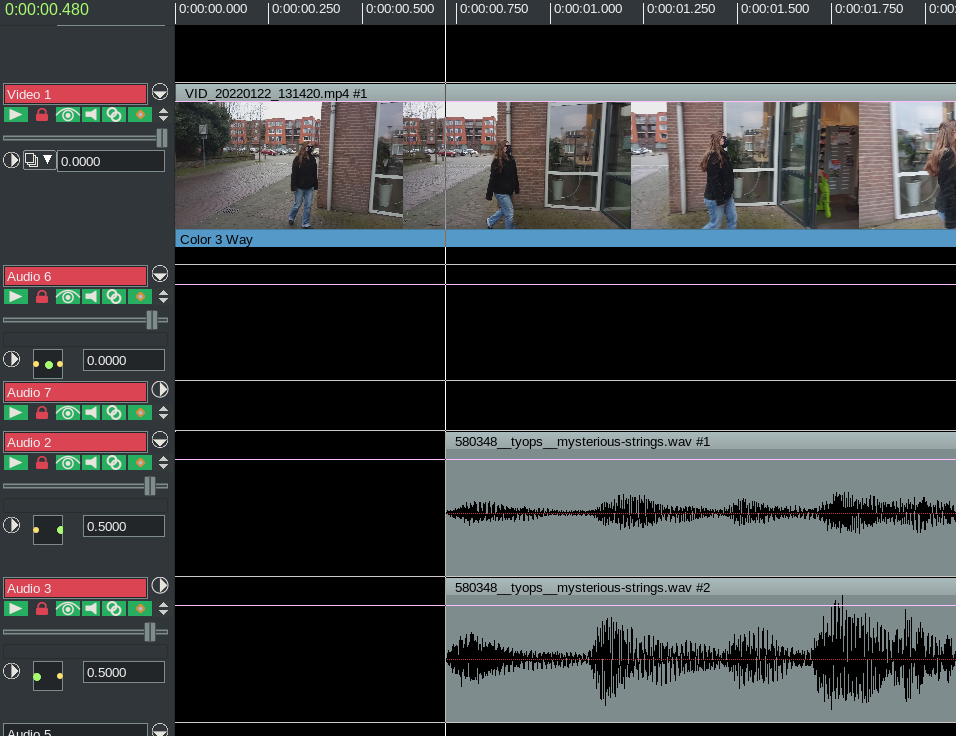This screenshot has height=736, width=956.
Task: Select the mysterious-strings.wav #1 clip title
Action: point(582,442)
